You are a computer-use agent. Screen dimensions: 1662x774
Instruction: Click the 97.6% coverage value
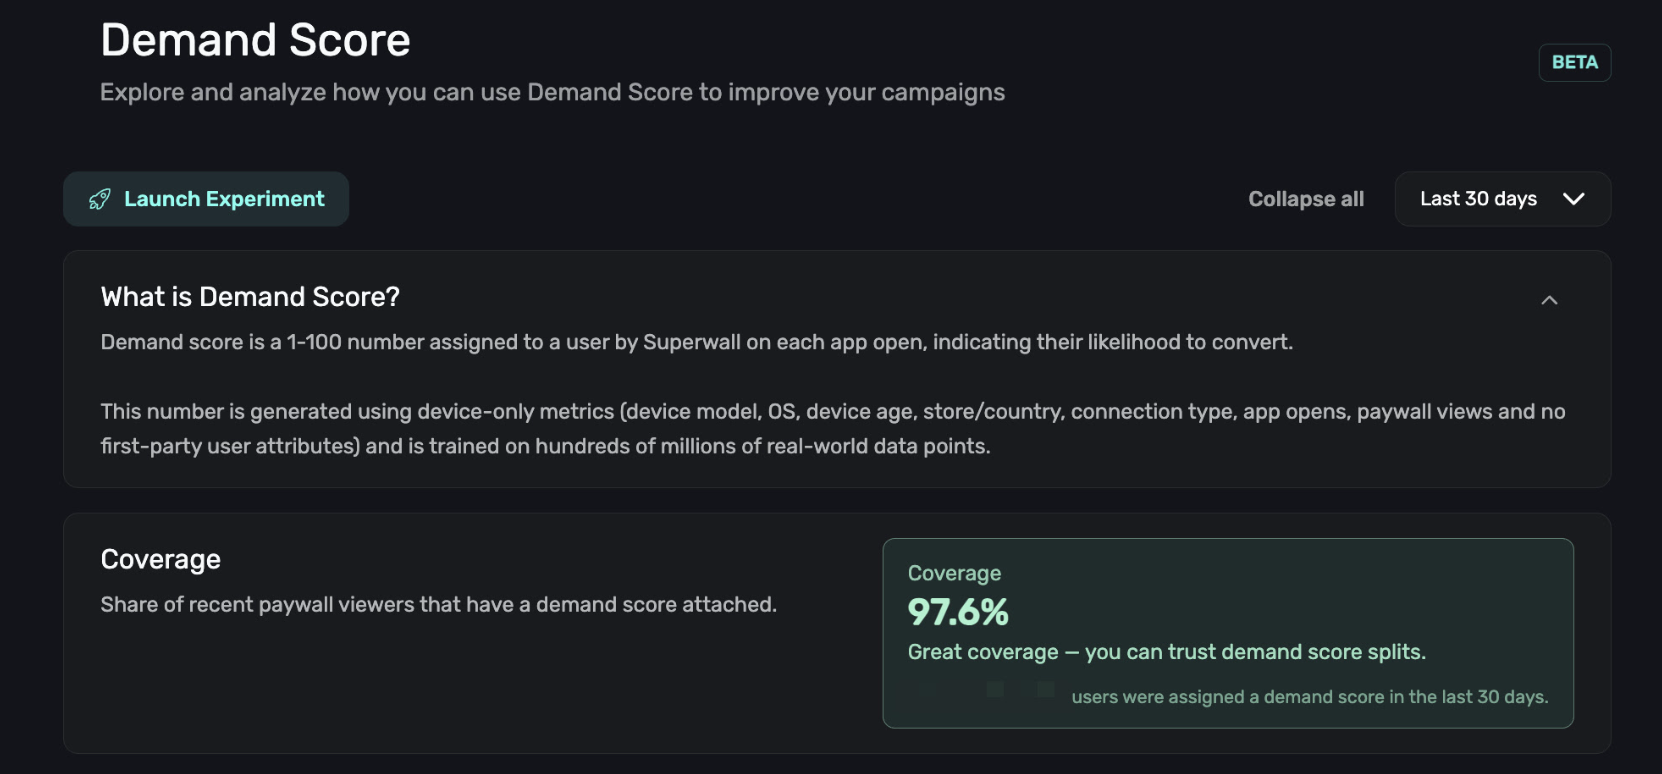957,612
